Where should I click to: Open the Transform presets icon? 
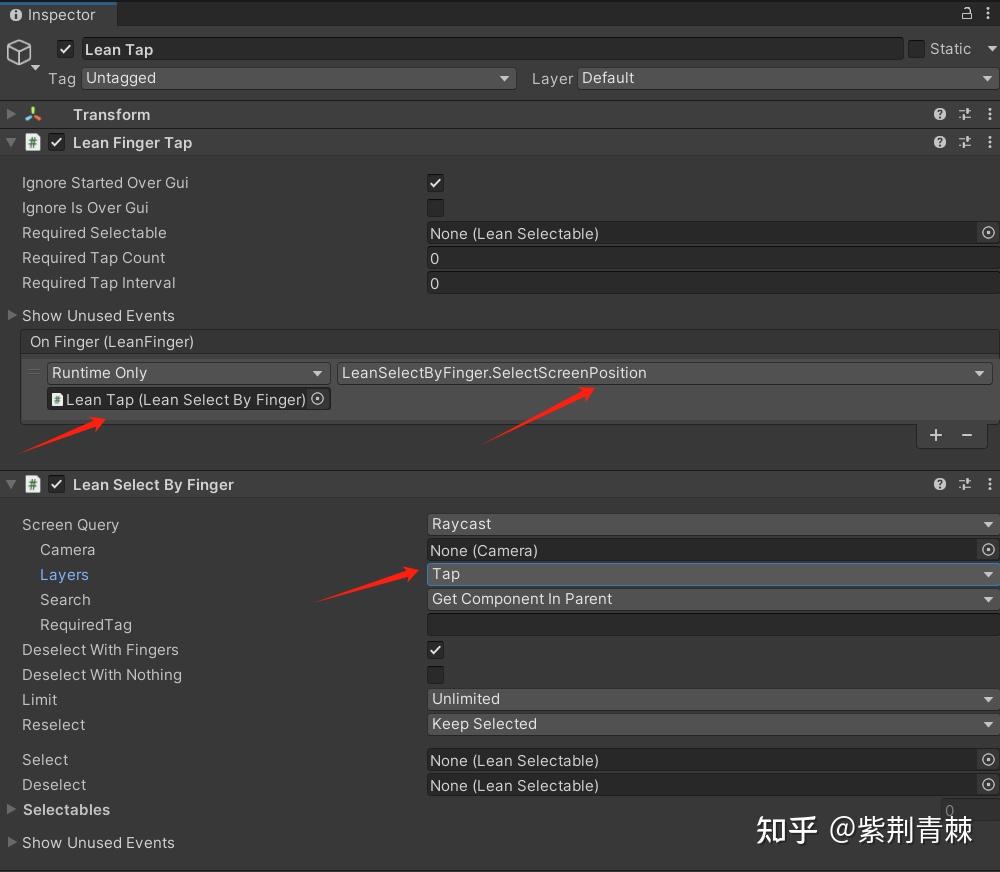(965, 114)
